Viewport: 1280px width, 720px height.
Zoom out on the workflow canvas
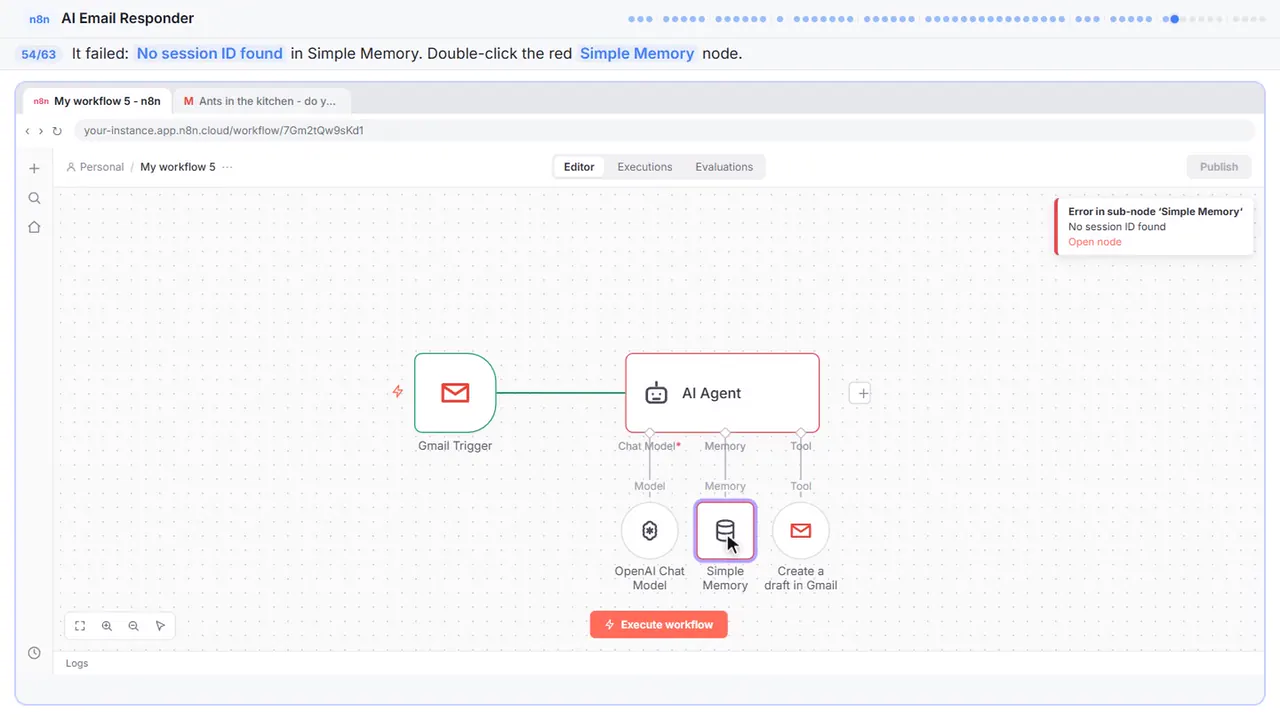point(134,626)
